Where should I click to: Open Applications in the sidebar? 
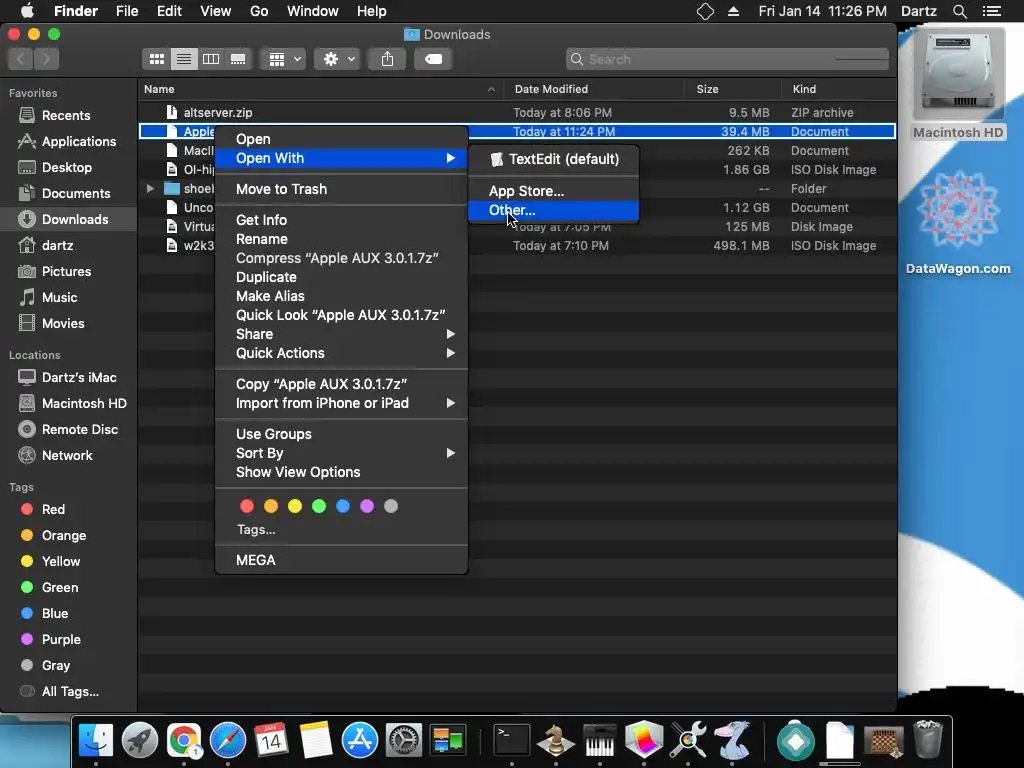tap(78, 142)
